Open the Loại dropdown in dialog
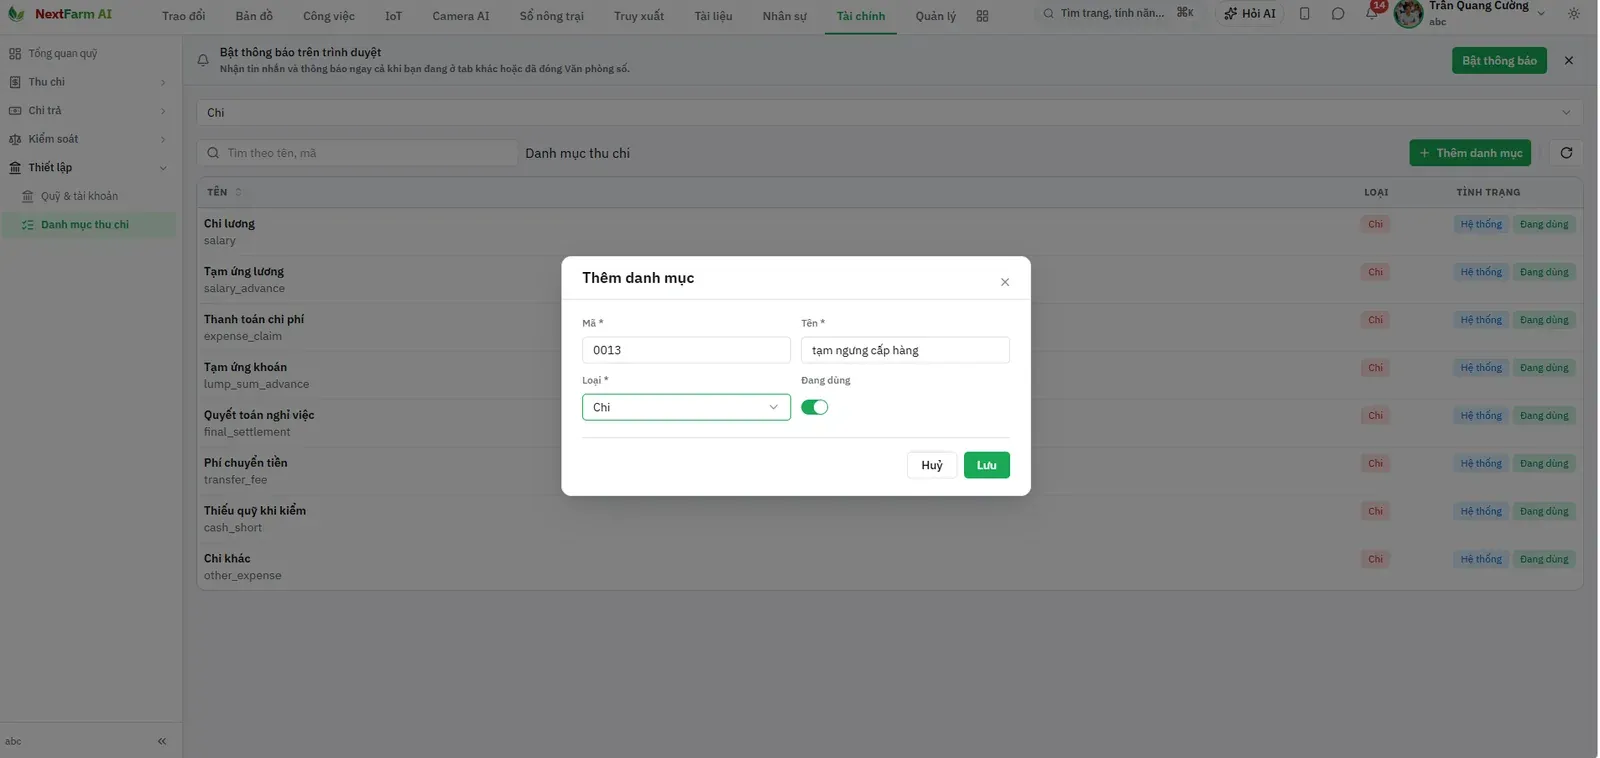Image resolution: width=1600 pixels, height=758 pixels. (x=686, y=407)
